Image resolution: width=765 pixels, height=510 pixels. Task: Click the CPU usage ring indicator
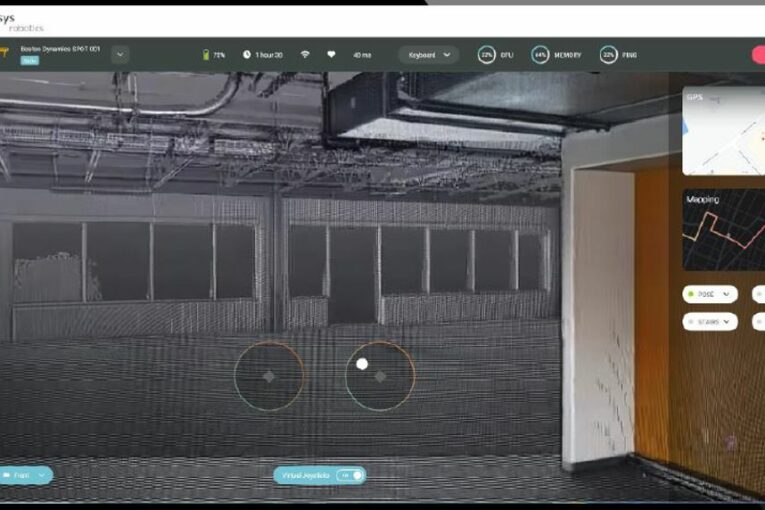click(x=486, y=55)
